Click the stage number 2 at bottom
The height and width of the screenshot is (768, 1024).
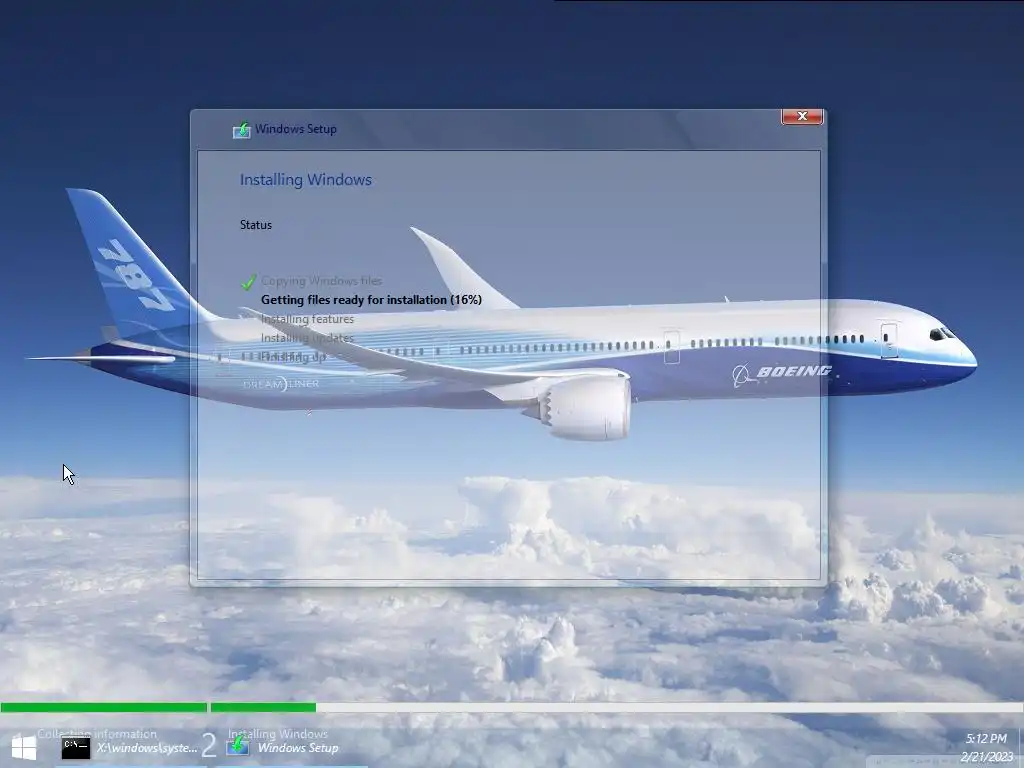[x=208, y=745]
